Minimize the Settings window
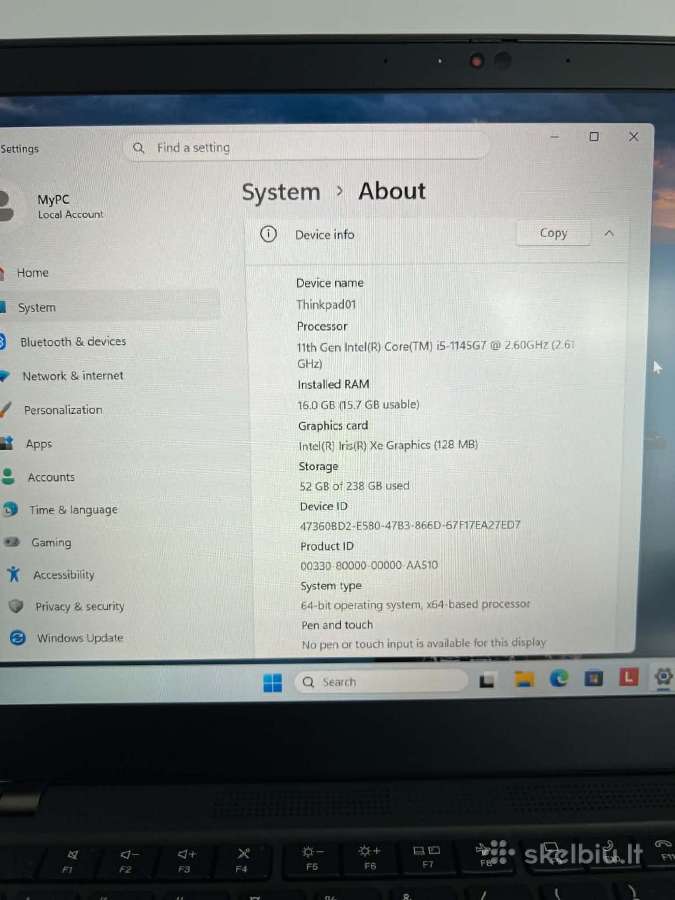 (x=554, y=137)
